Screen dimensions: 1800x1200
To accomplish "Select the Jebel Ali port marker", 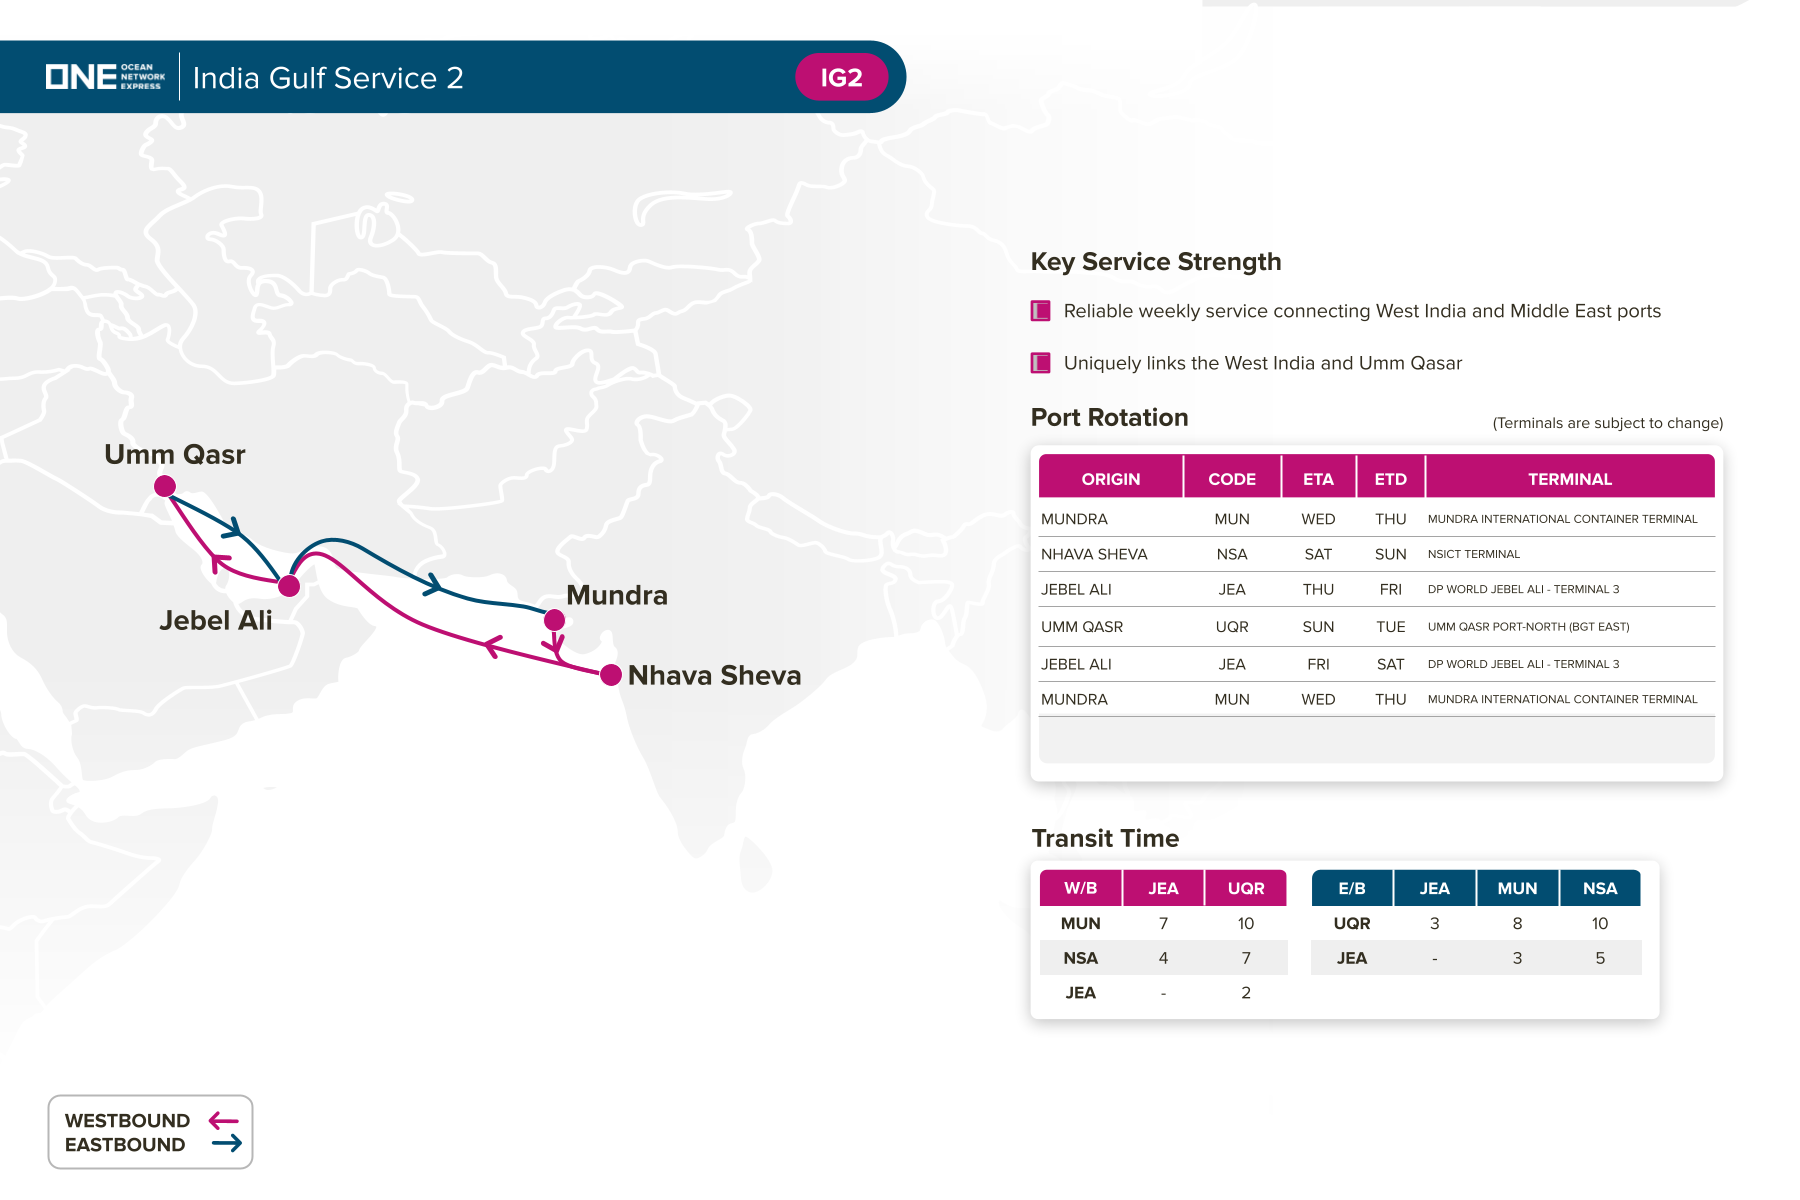I will pos(289,586).
